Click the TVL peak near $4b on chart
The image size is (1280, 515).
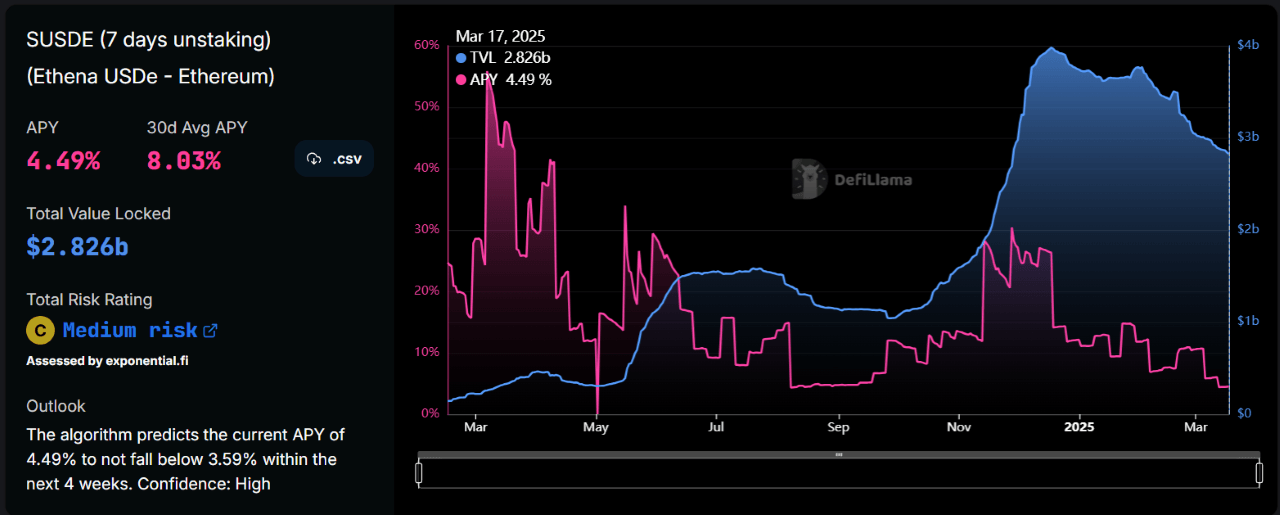(x=1050, y=49)
